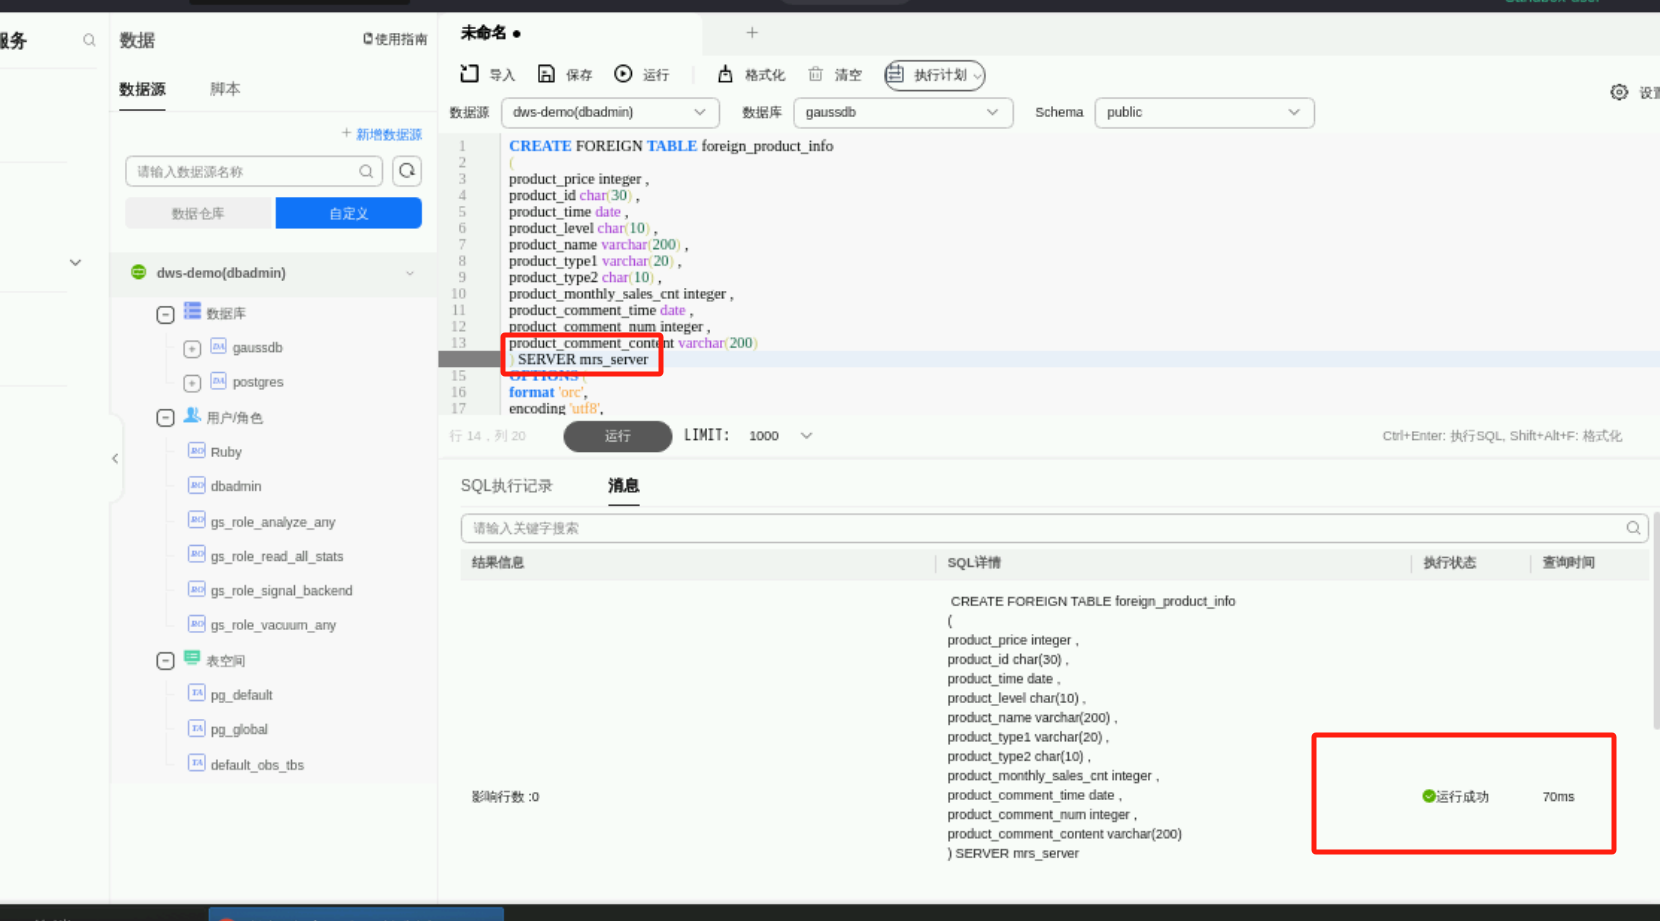Switch to the SQL execution records tab

[x=506, y=486]
